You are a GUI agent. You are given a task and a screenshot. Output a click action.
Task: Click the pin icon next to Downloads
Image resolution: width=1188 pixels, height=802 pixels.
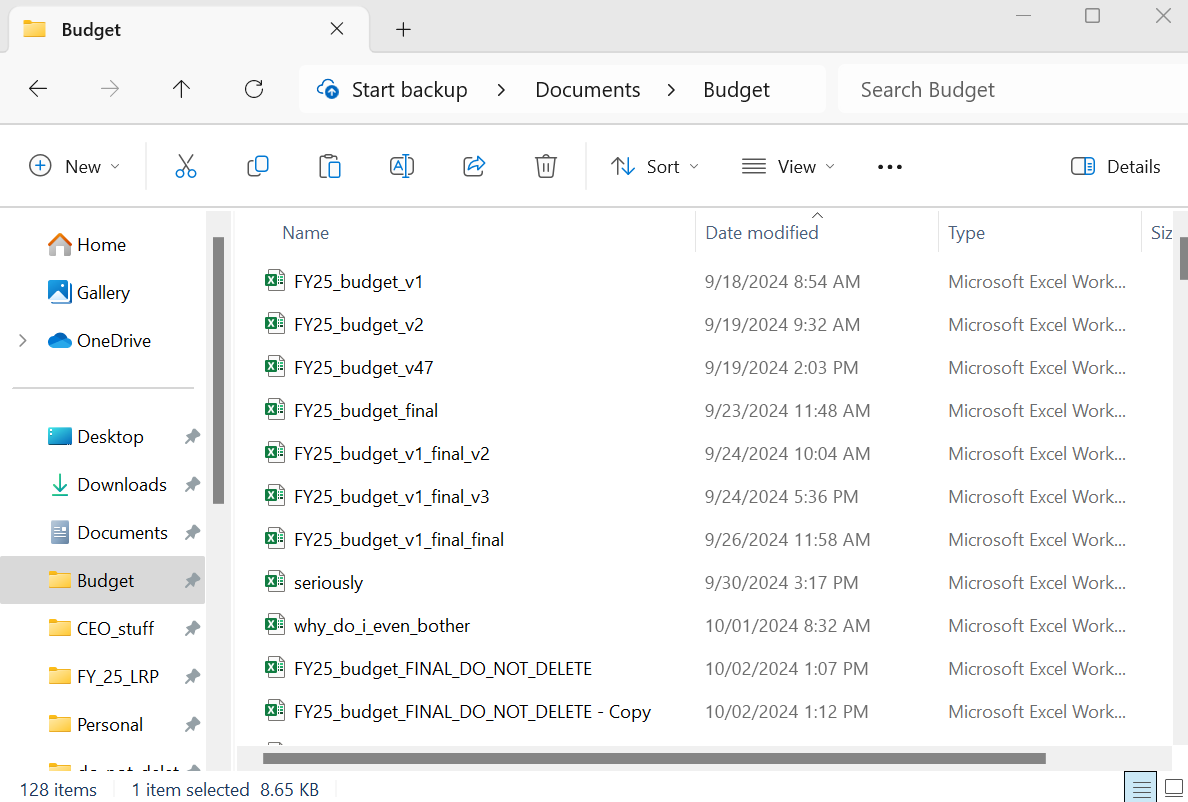click(192, 485)
